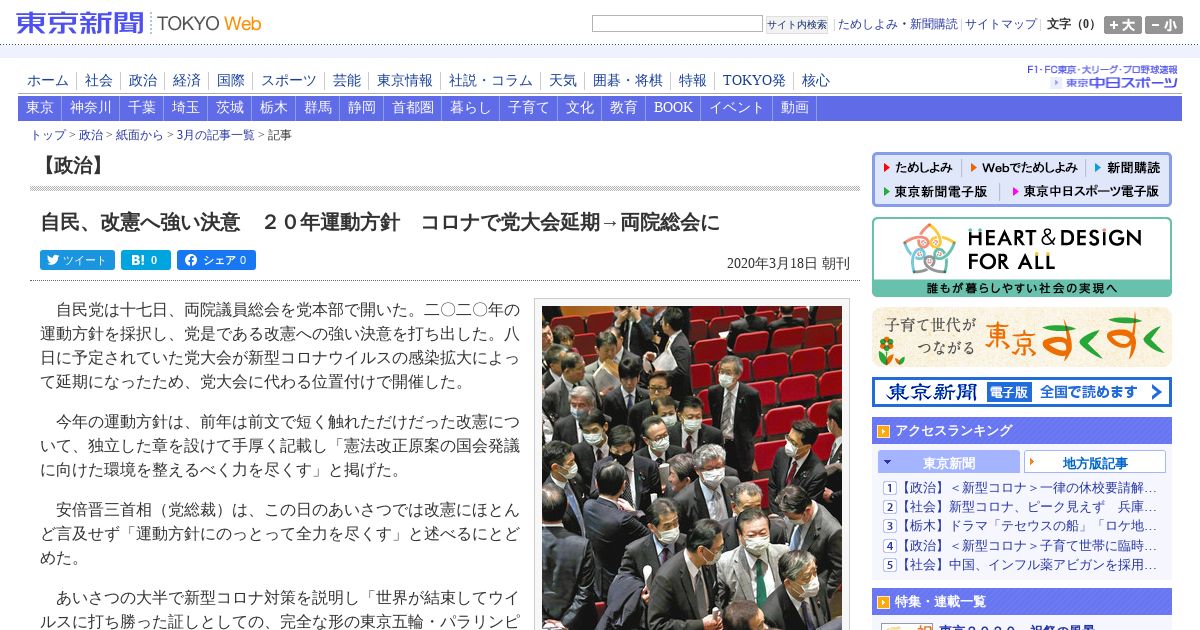Open the 経済 section

pyautogui.click(x=187, y=81)
